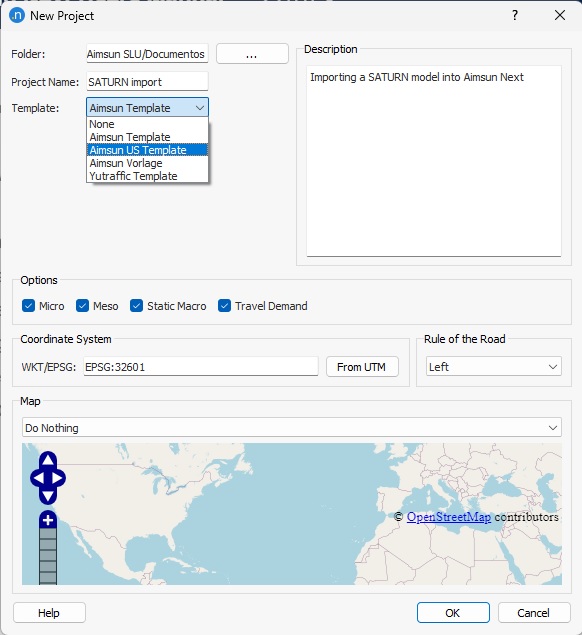Choose Aimsun US Template from the list

(147, 150)
